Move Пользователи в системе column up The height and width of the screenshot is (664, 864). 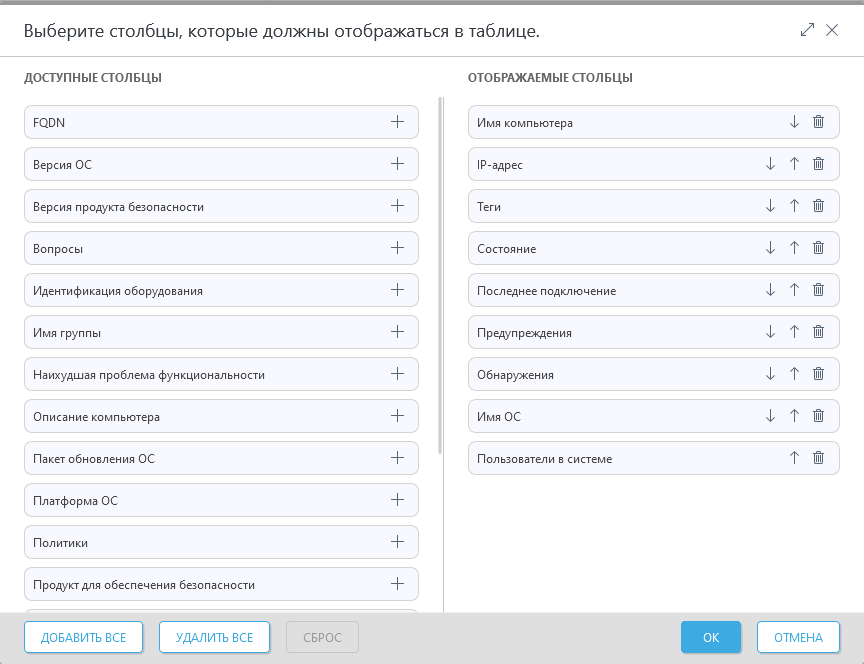click(x=794, y=458)
